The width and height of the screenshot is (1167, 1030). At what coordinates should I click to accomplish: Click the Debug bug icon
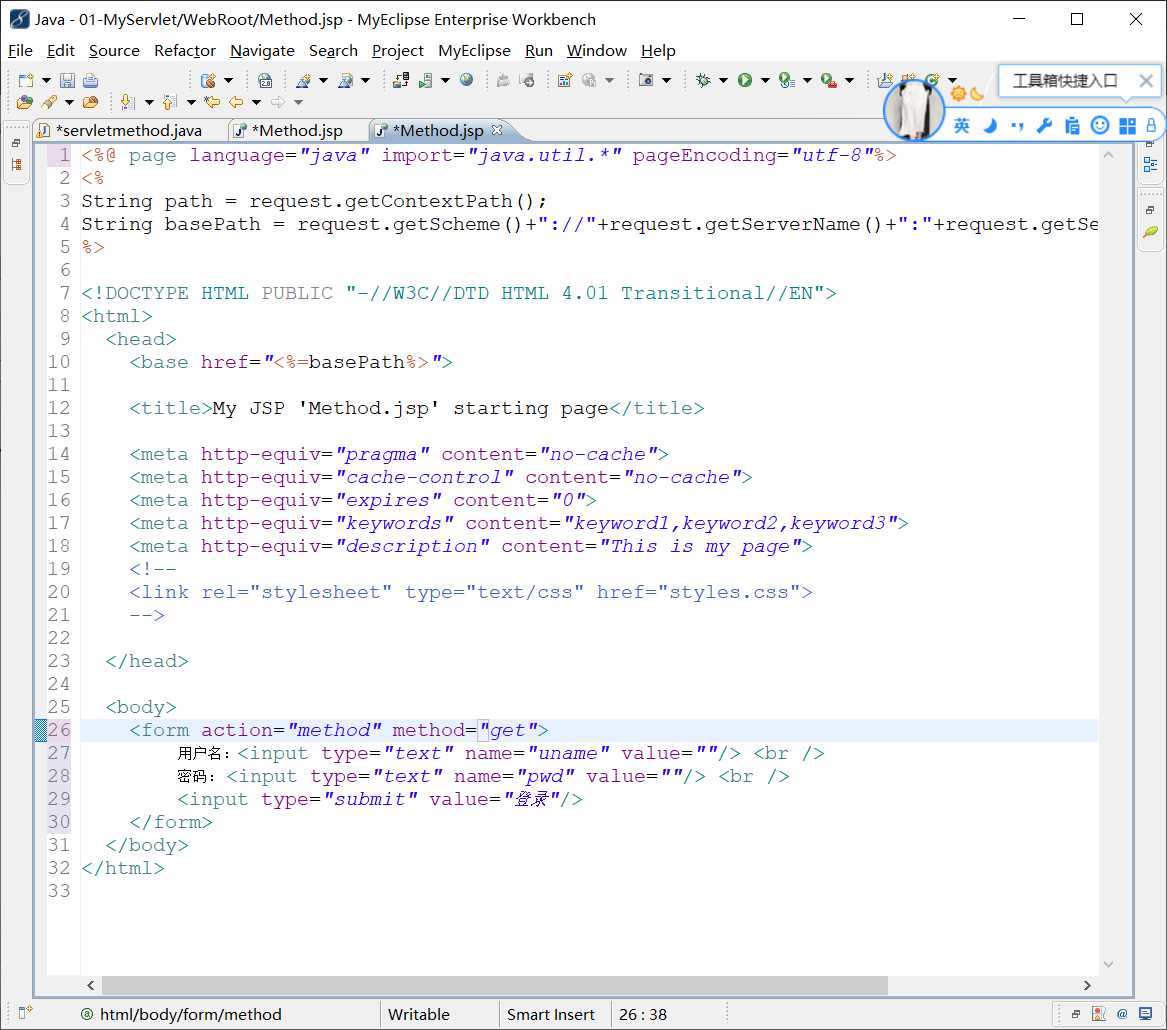click(703, 80)
